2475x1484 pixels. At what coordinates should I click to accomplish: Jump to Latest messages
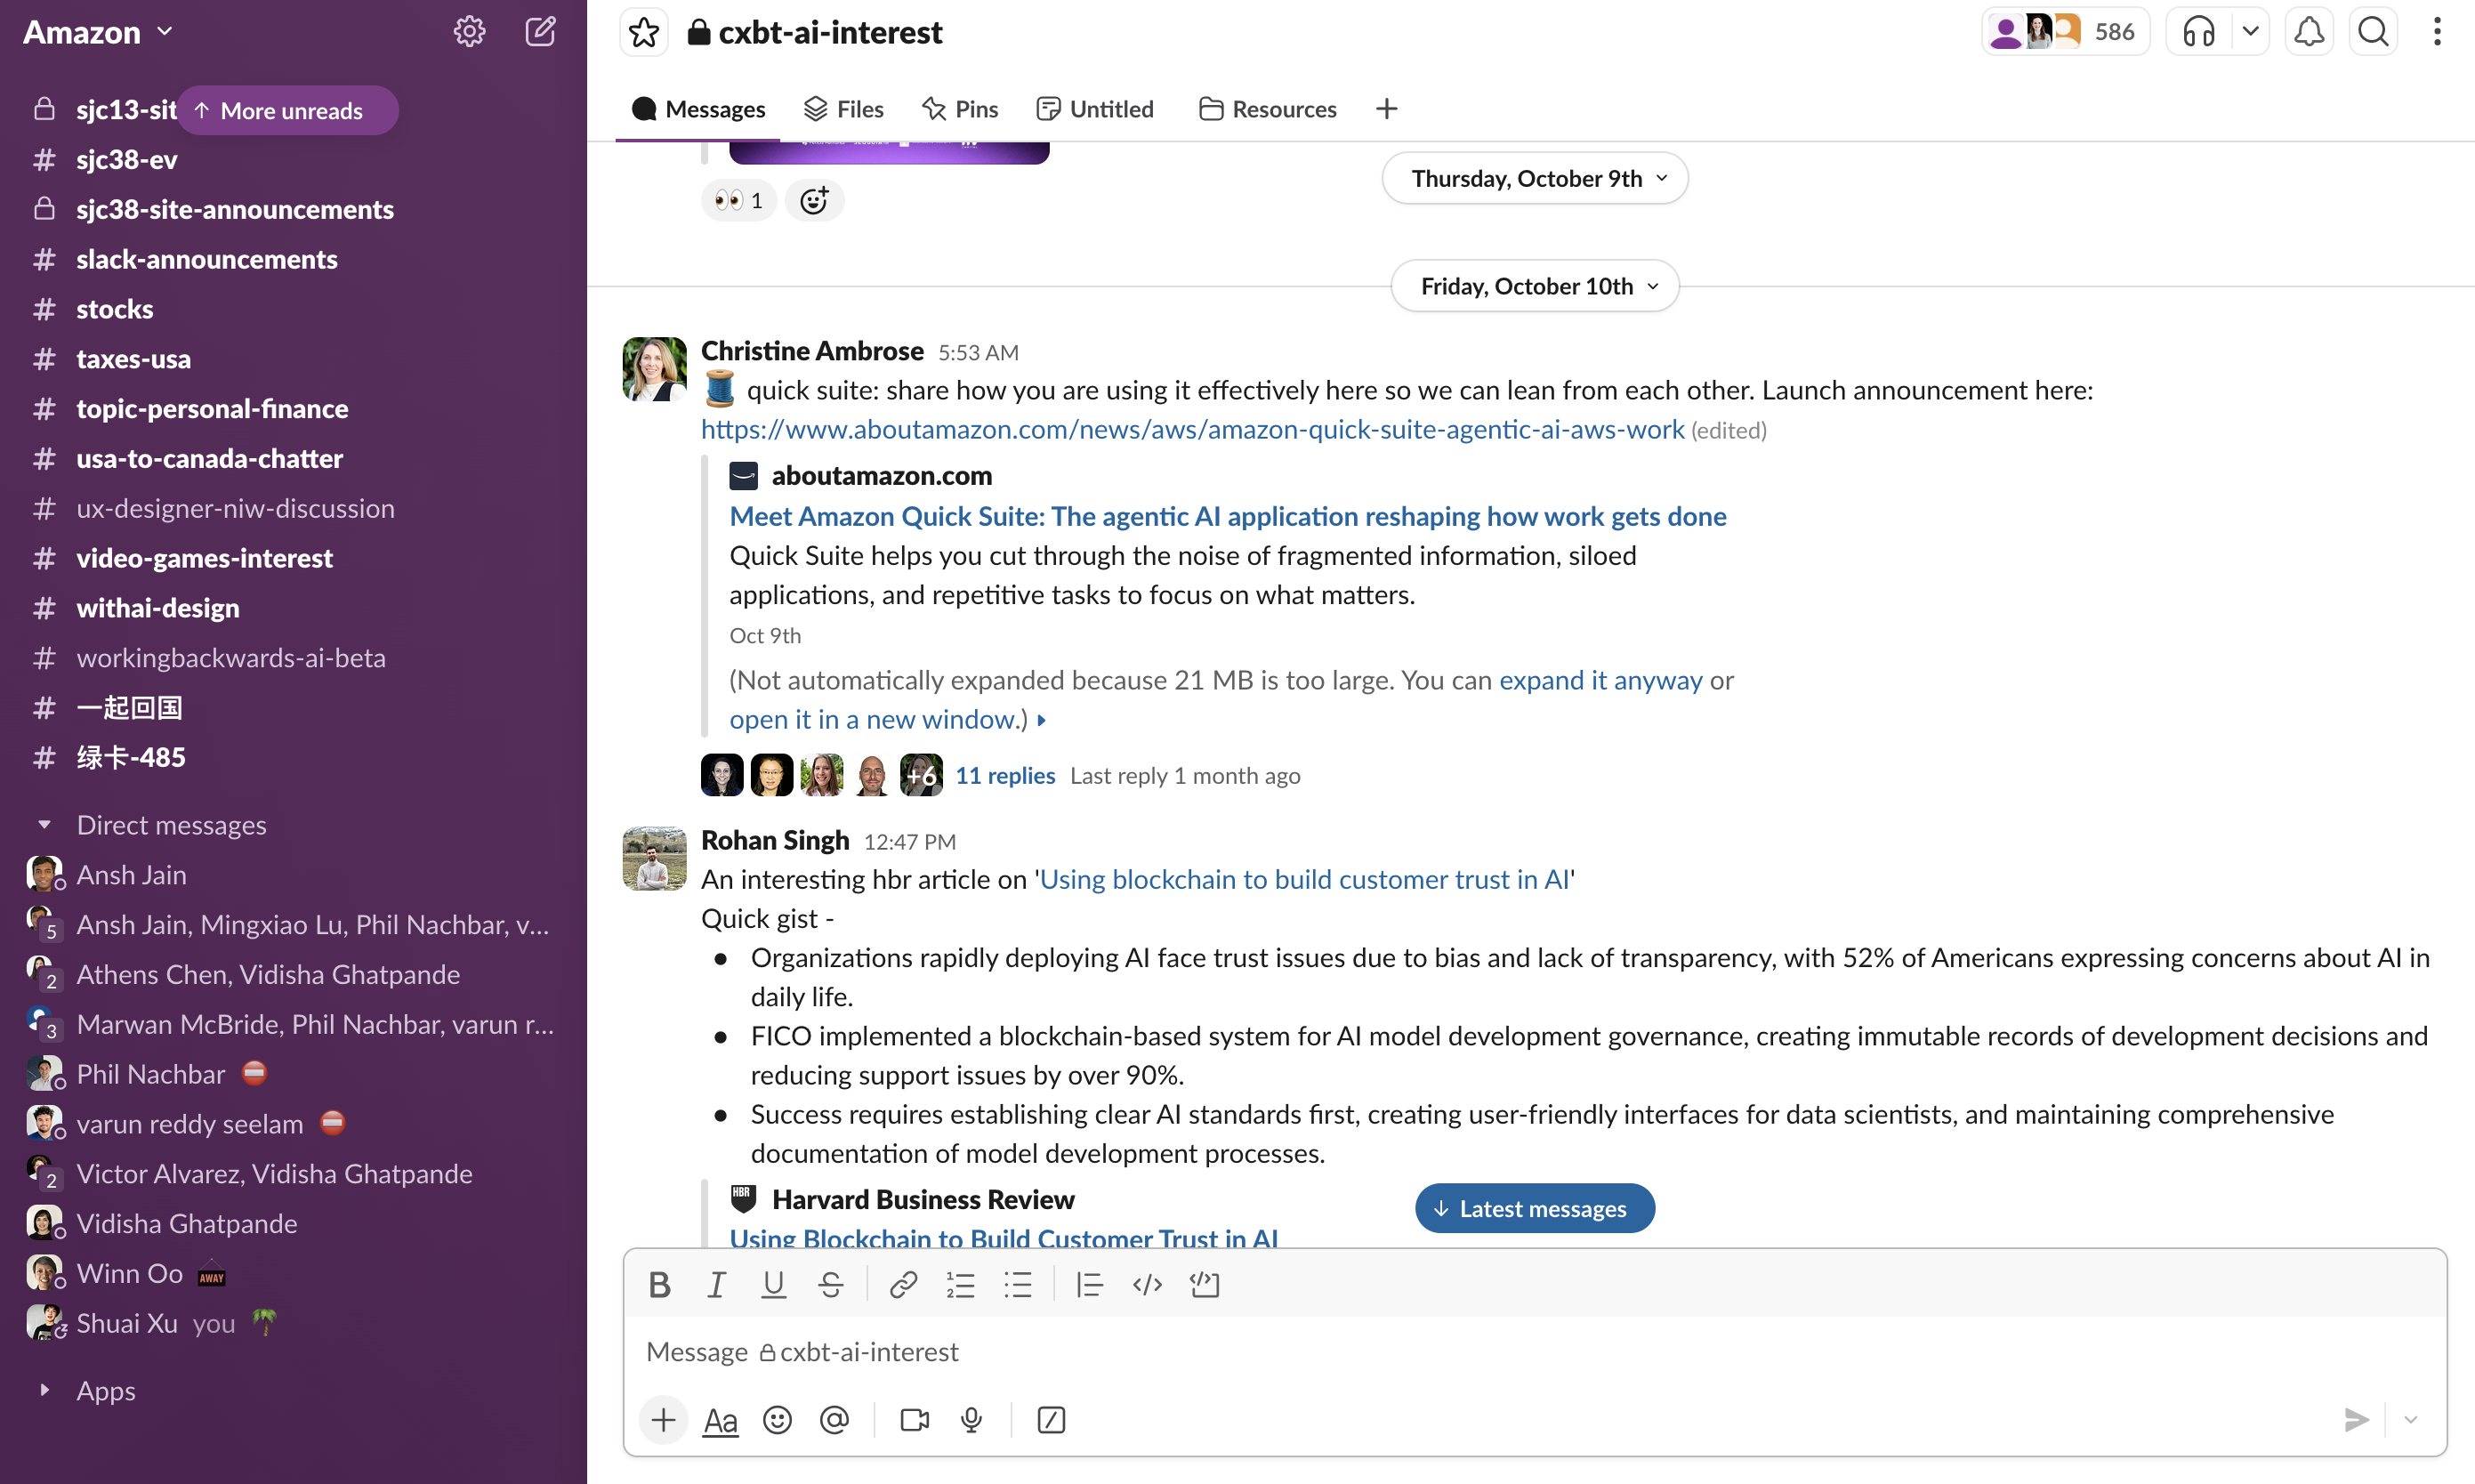click(1534, 1208)
